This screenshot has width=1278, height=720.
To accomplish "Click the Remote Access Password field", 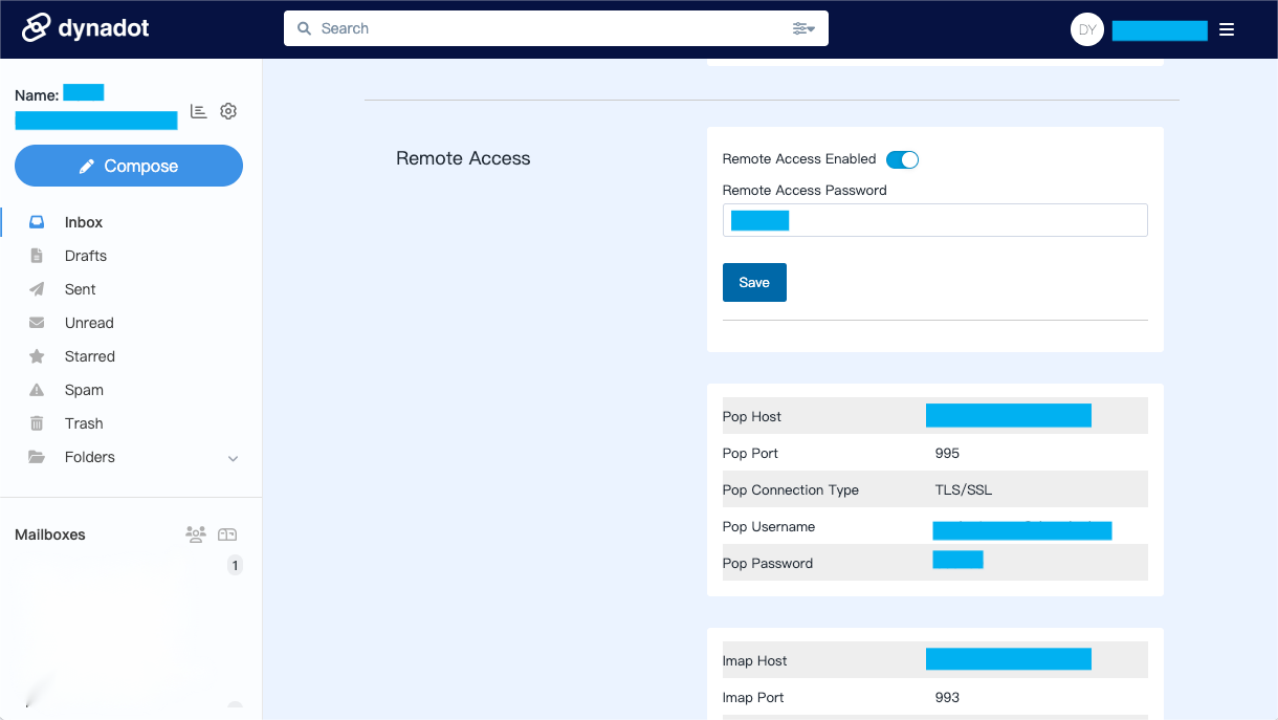I will pyautogui.click(x=935, y=220).
